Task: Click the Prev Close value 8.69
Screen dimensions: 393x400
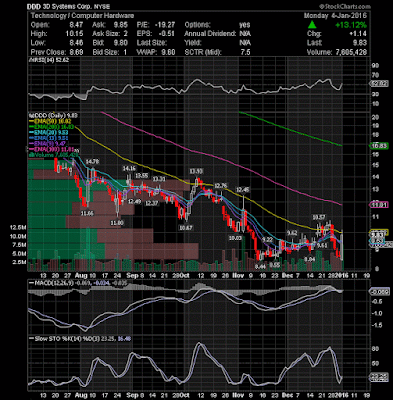Action: coord(77,52)
